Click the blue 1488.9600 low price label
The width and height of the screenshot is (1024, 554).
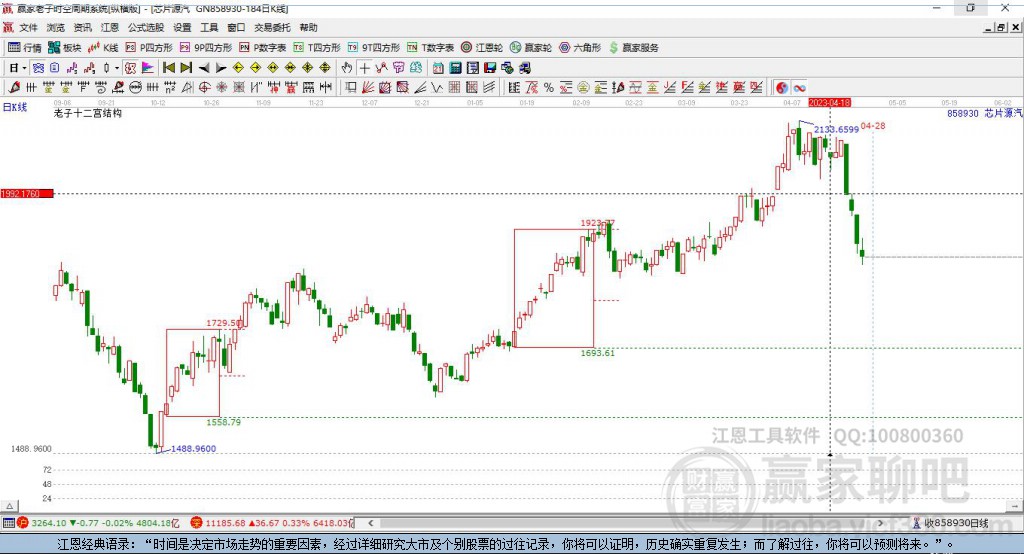click(193, 448)
